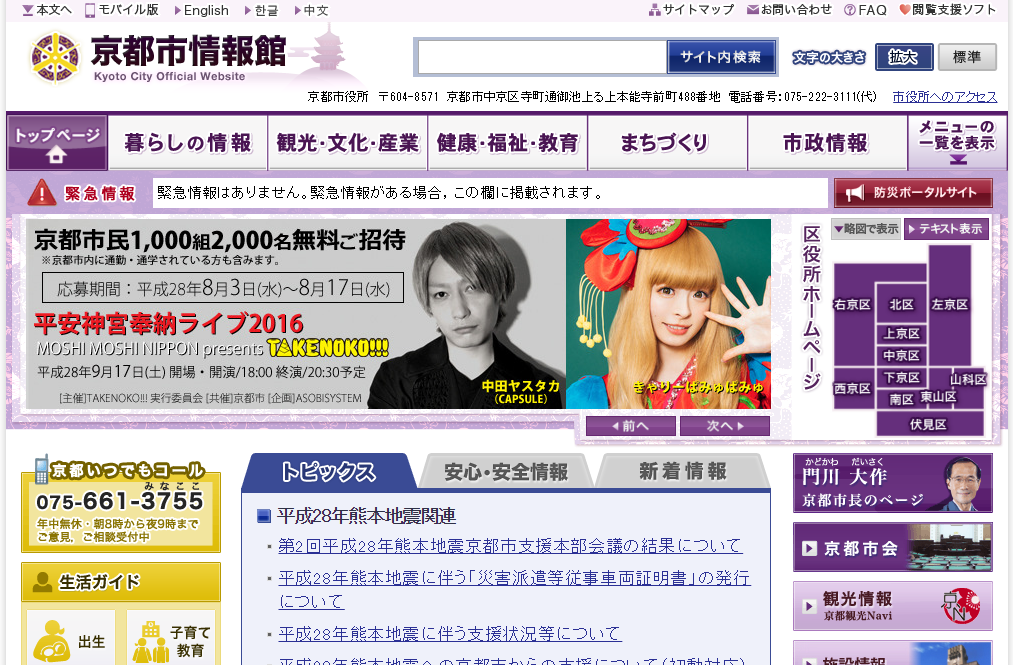
Task: Click the skip-to-content arrow icon beside 本文へ
Action: pos(28,10)
